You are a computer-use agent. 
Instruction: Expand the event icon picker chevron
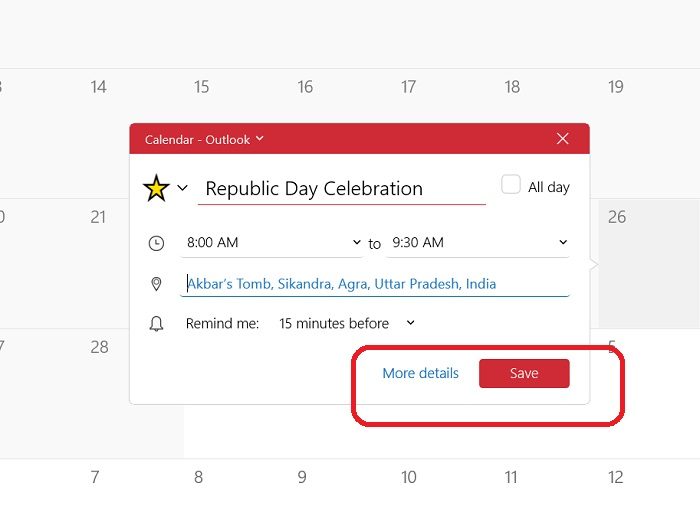182,188
